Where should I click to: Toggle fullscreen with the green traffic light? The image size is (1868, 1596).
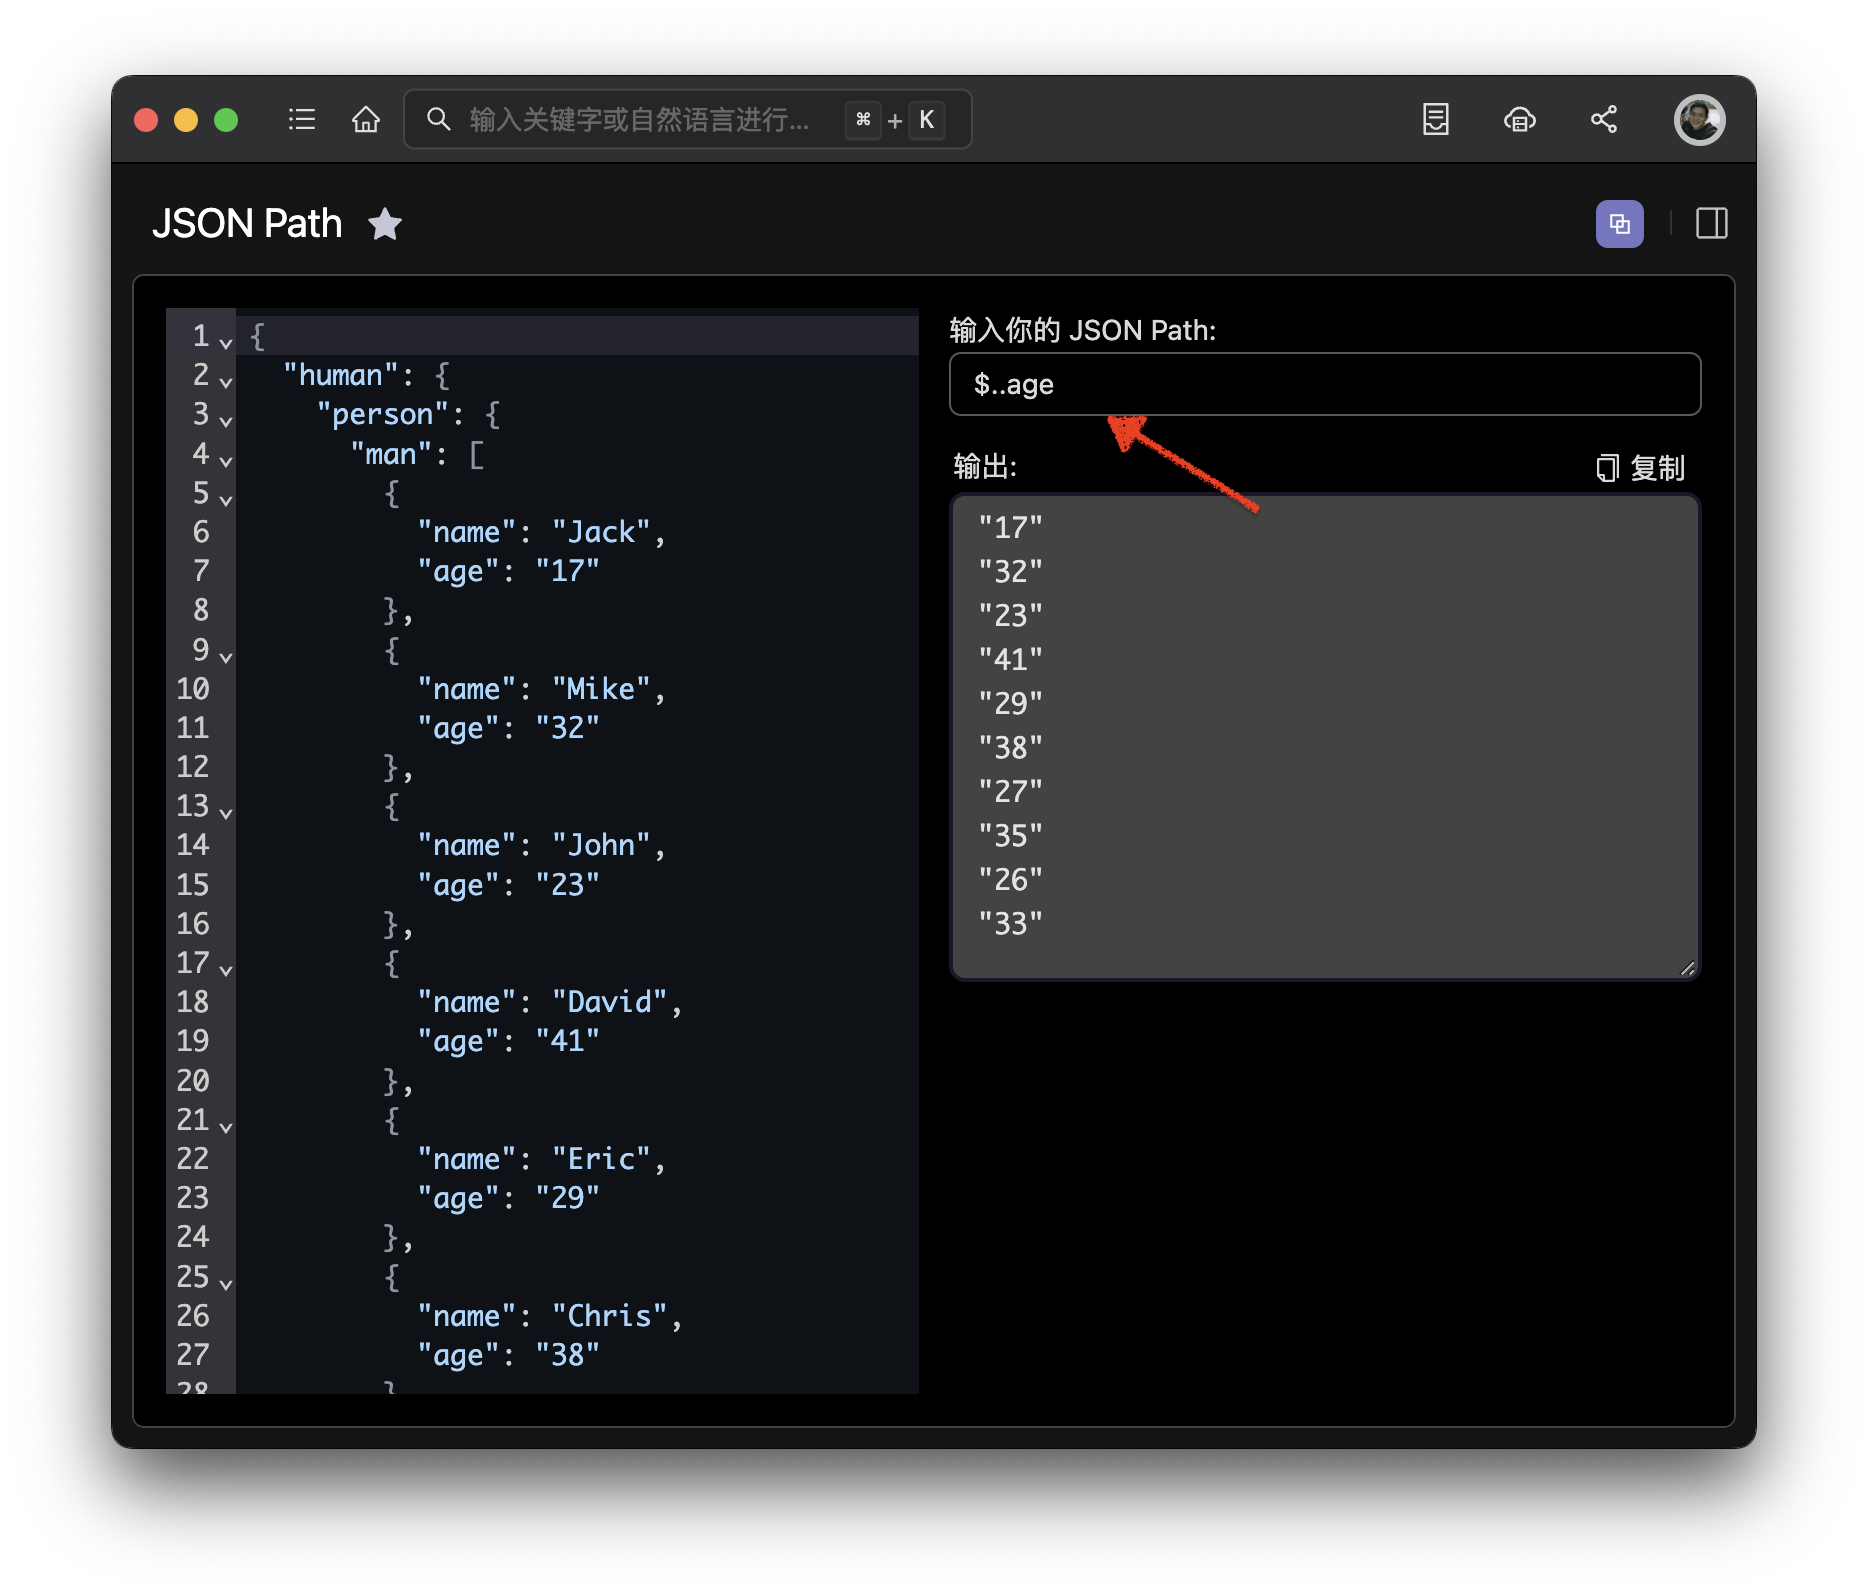226,119
